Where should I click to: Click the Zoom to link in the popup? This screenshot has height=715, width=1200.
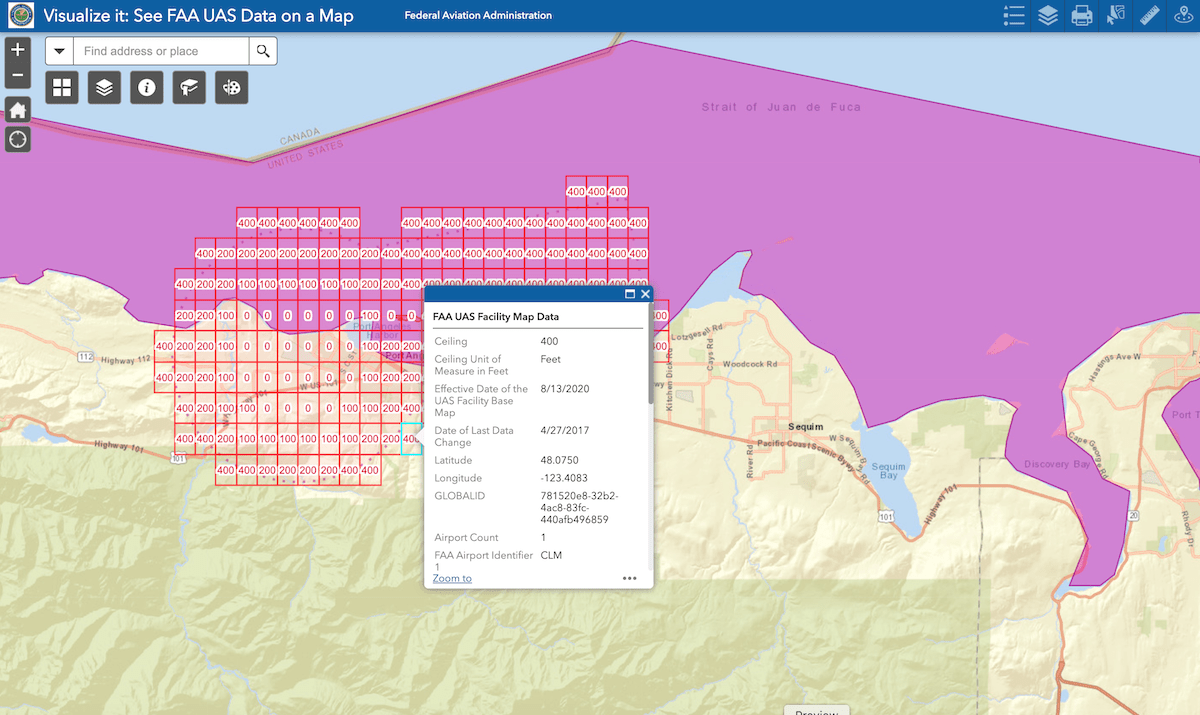tap(451, 578)
